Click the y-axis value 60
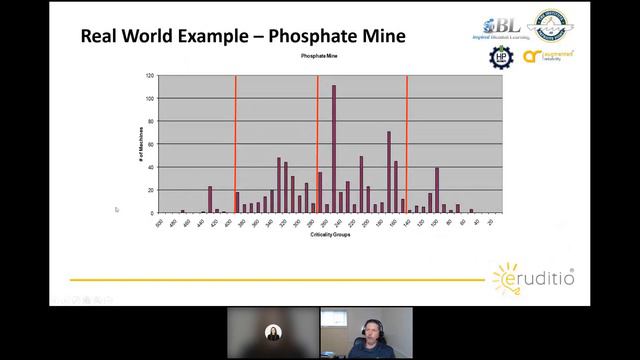The width and height of the screenshot is (640, 360). click(151, 144)
